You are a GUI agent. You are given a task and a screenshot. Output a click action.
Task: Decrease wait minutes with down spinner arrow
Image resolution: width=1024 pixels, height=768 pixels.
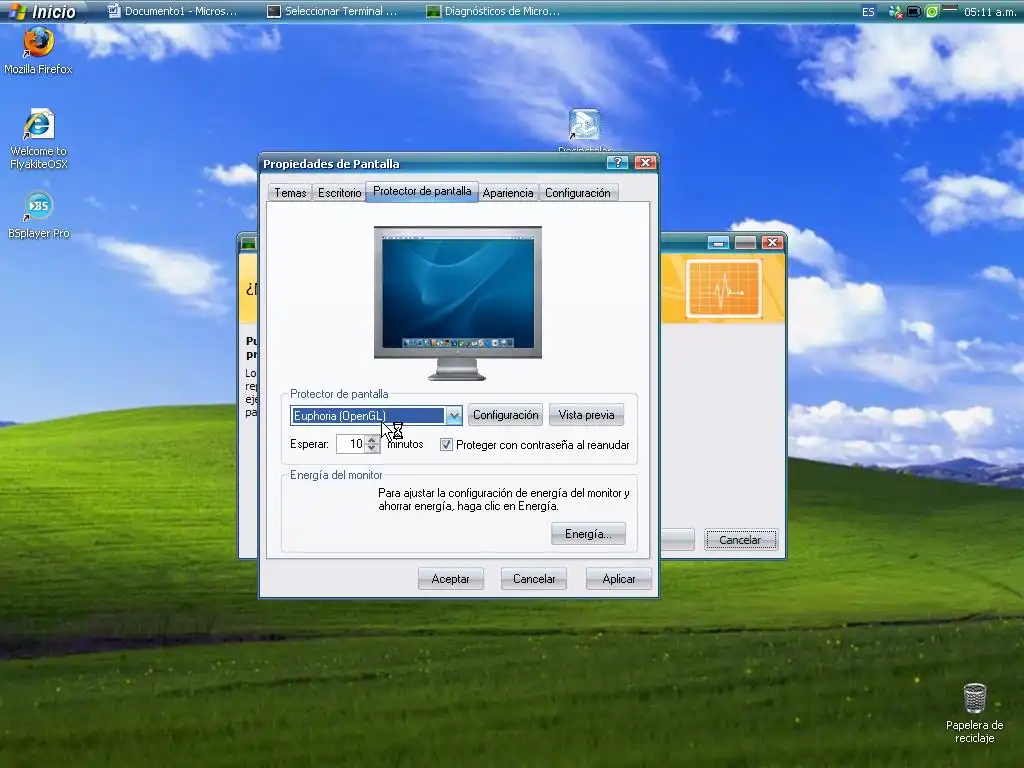[372, 449]
